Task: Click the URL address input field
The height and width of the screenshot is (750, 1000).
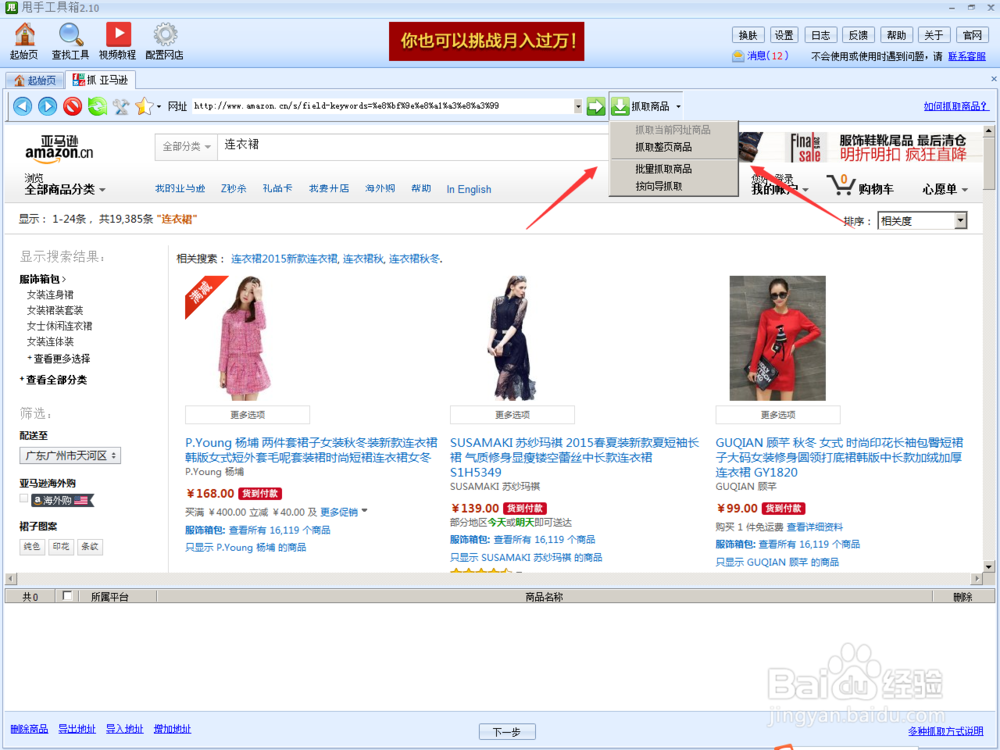Action: pyautogui.click(x=383, y=107)
